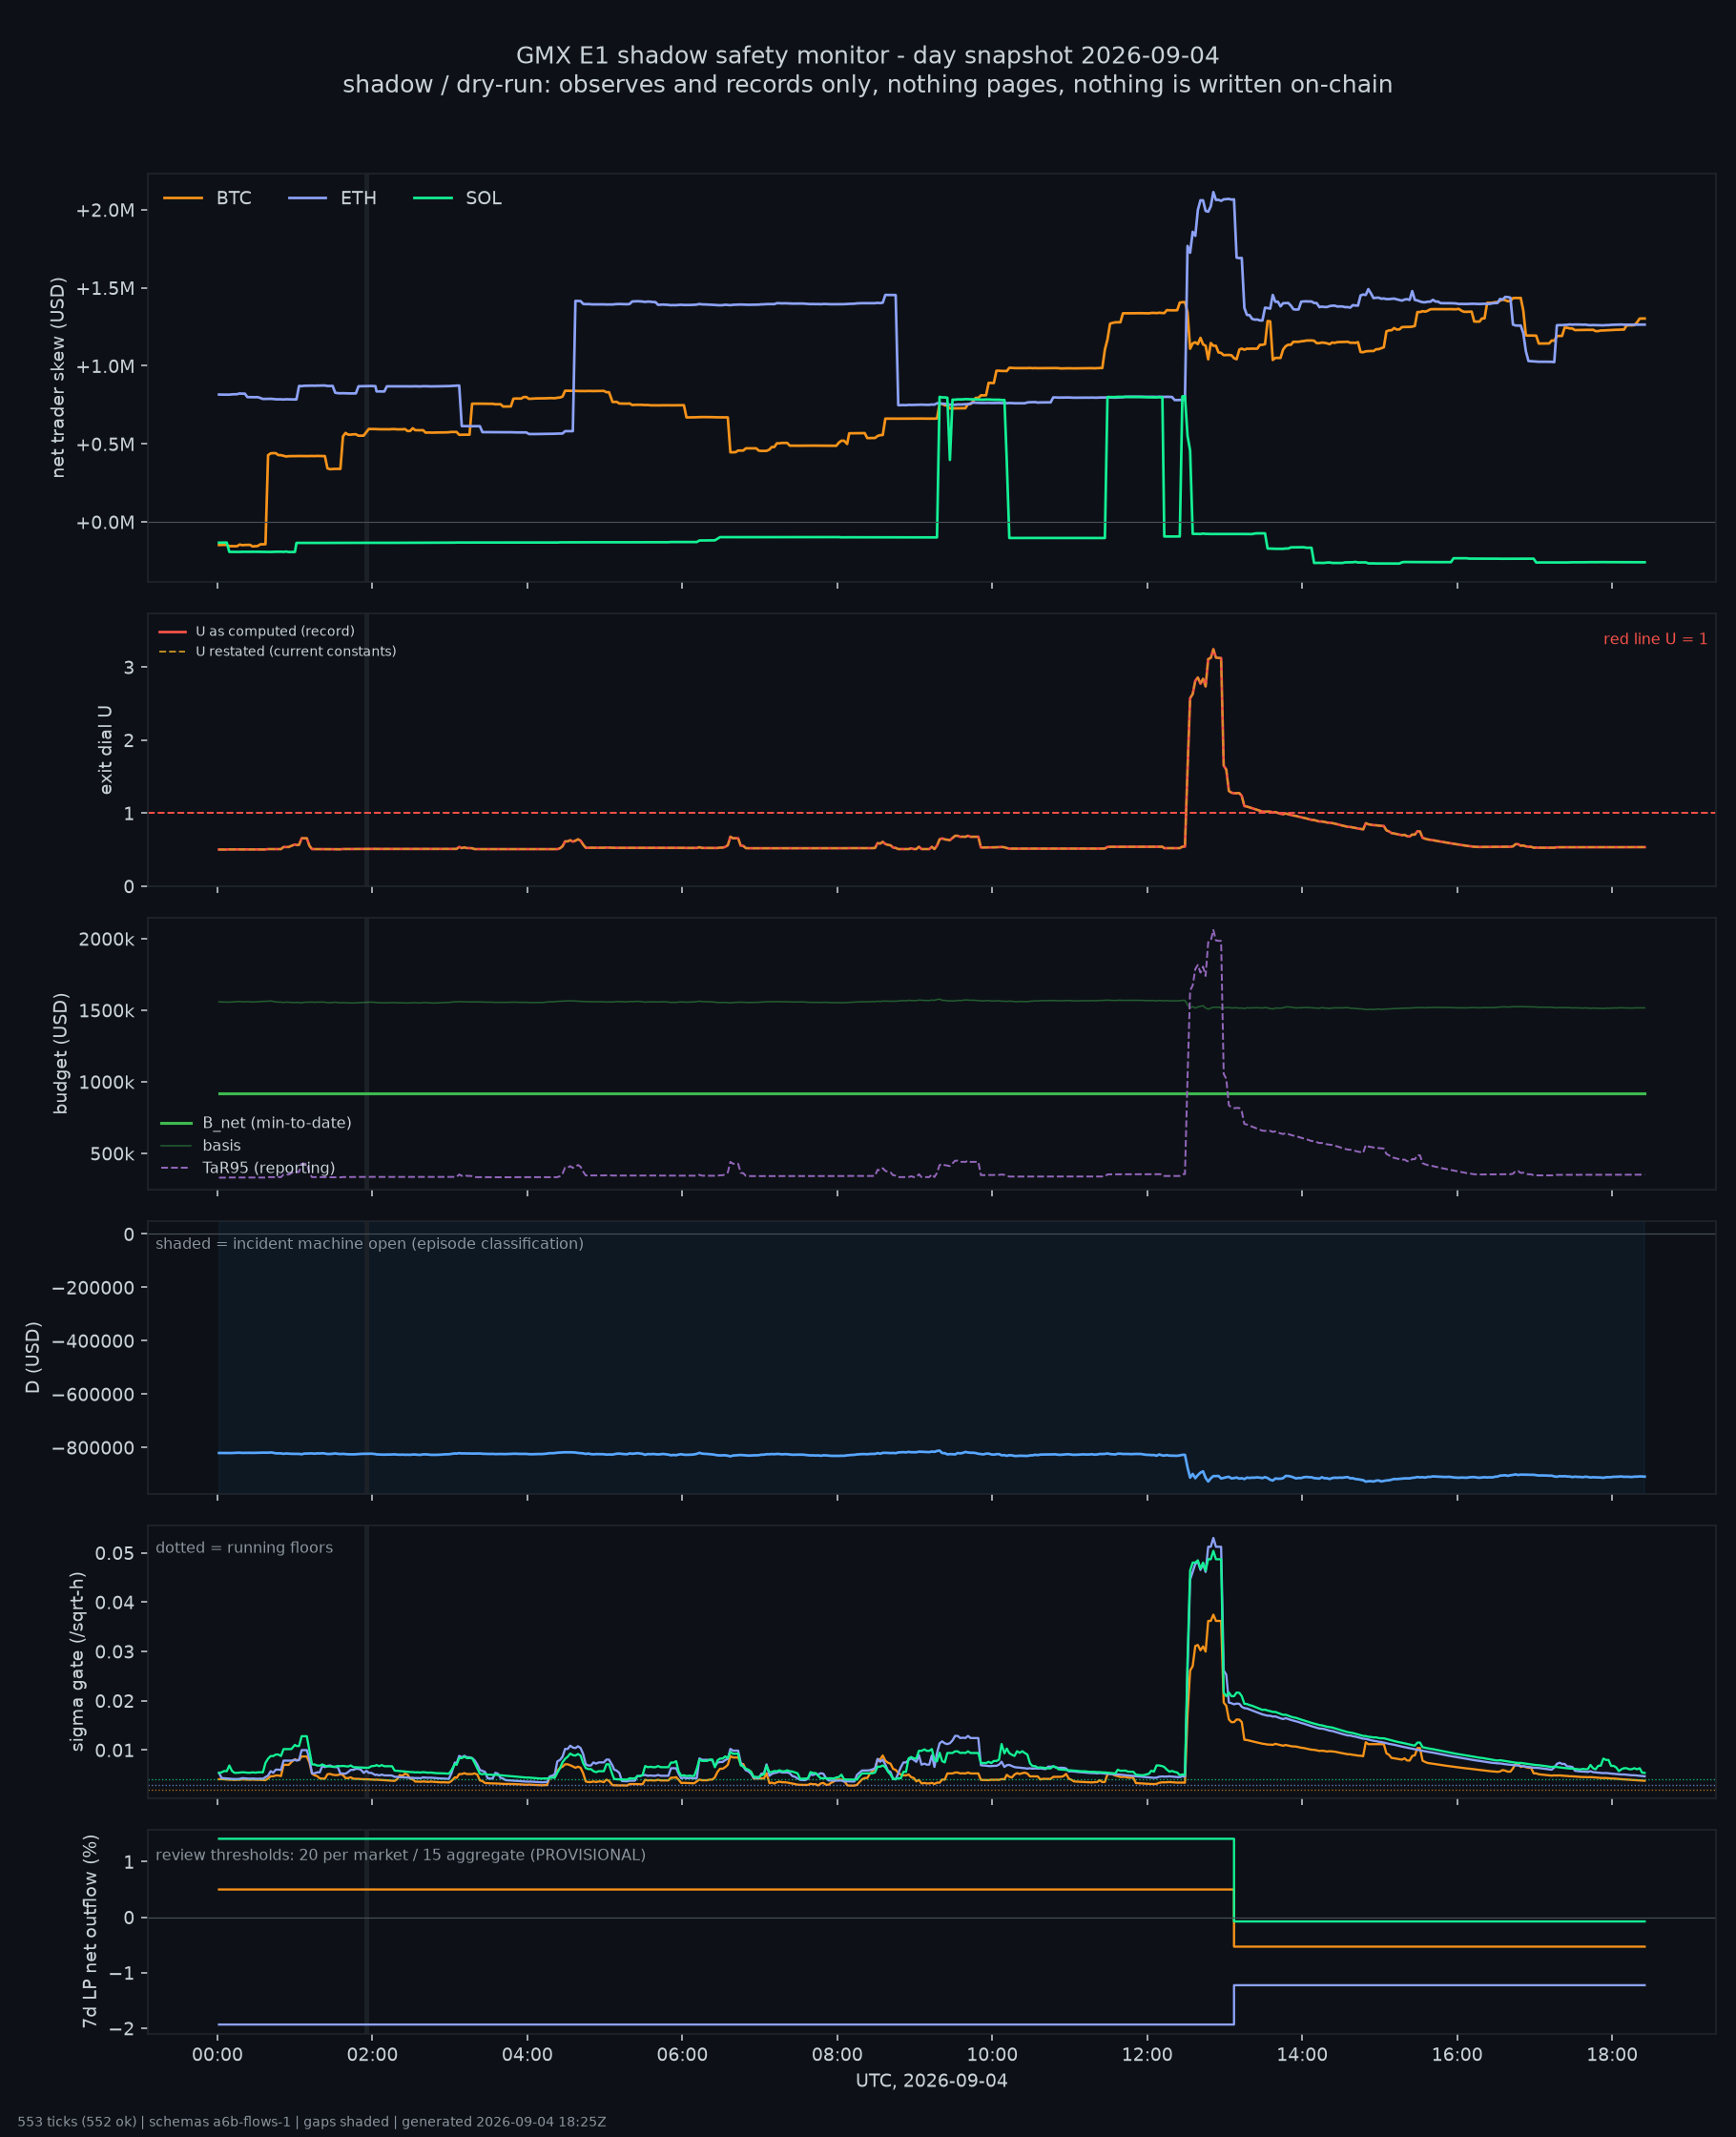
Task: Click the '1500k' budget axis tick
Action: pyautogui.click(x=107, y=1010)
